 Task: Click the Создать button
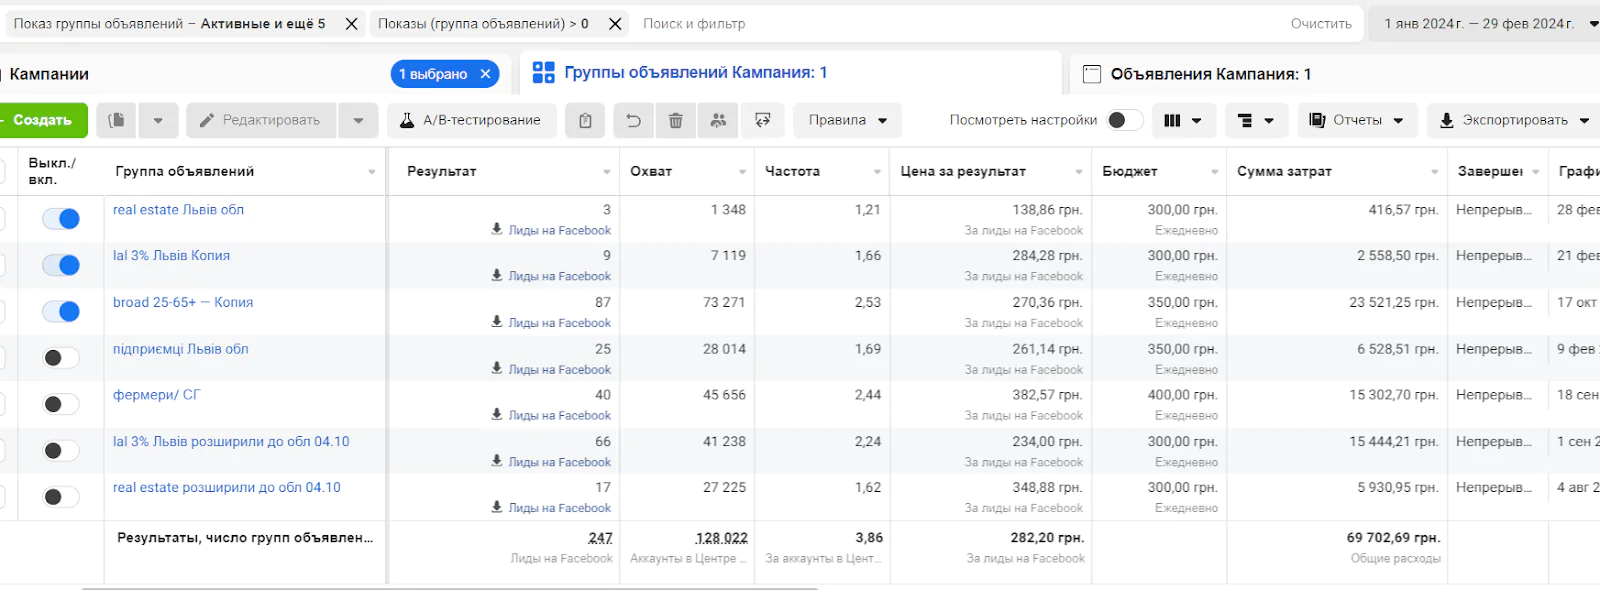(x=42, y=120)
